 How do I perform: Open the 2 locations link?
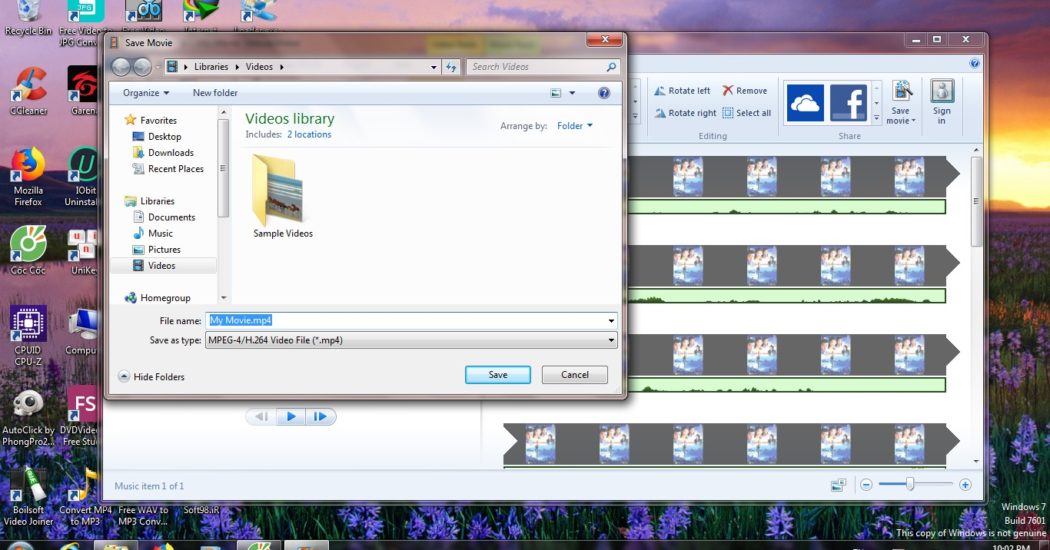309,135
